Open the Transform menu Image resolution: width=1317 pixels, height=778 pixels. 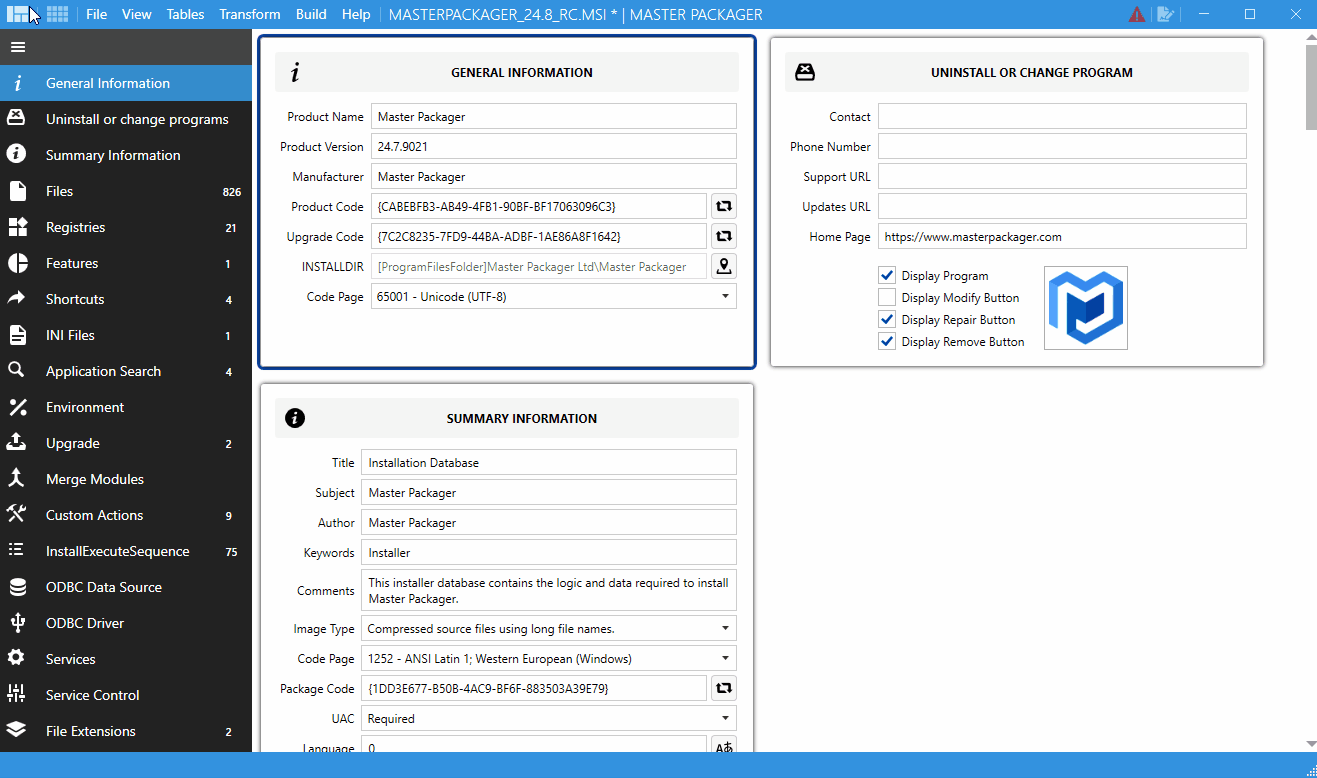pos(250,14)
